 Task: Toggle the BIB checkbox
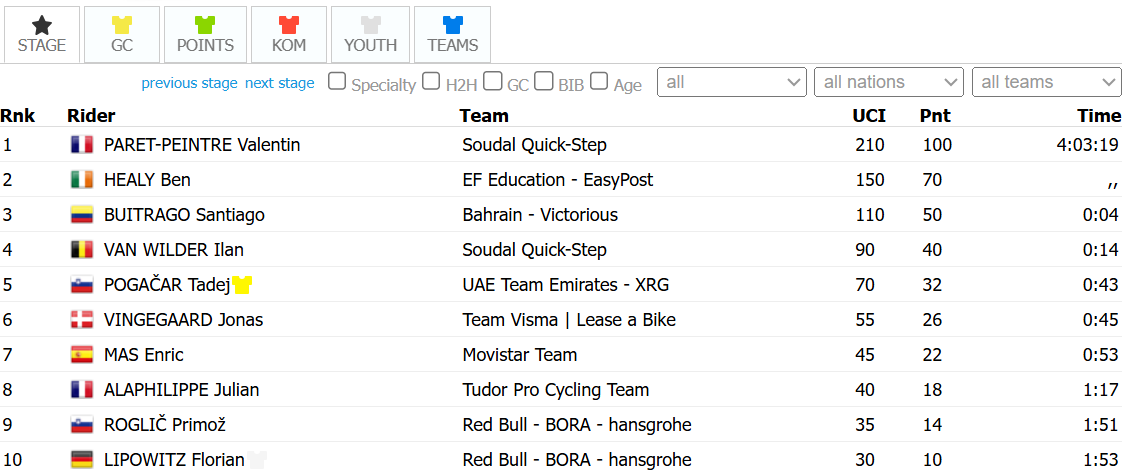[543, 82]
